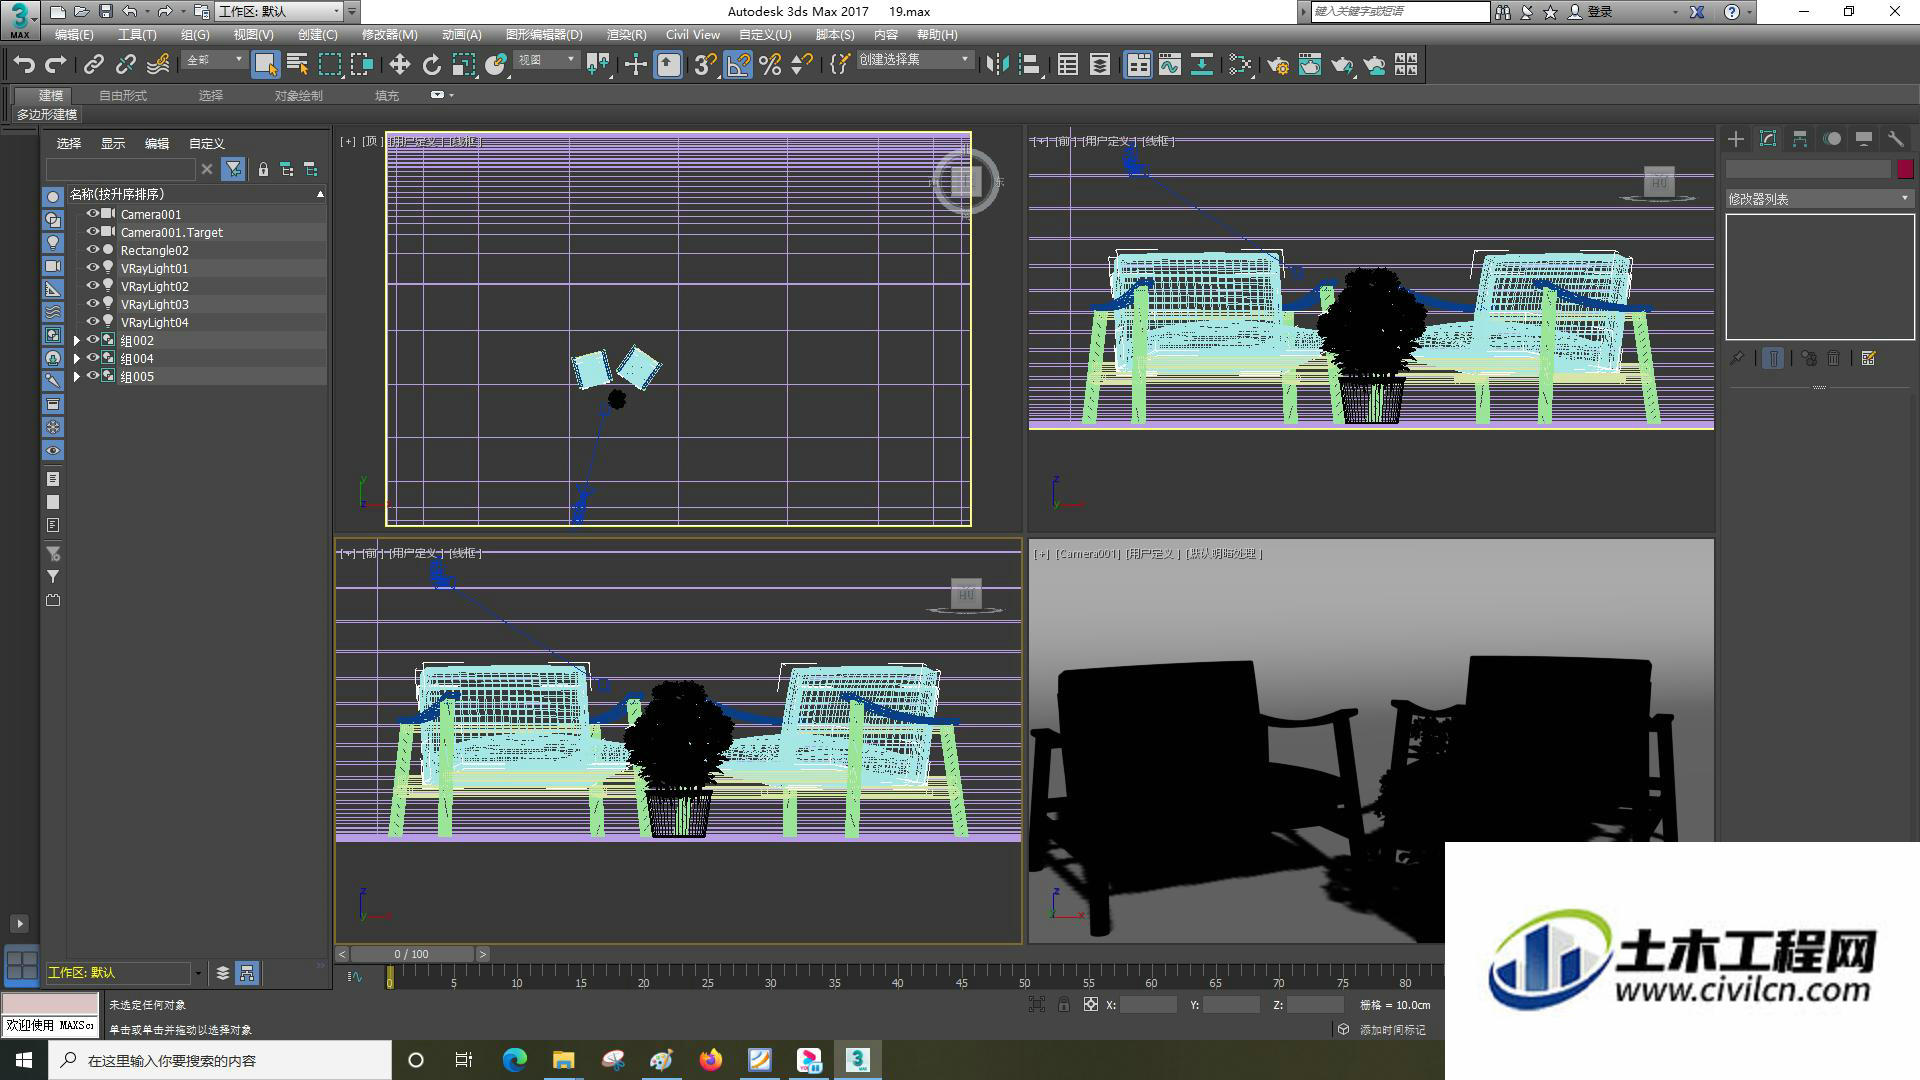Open the 工作区: 默认 workspace dropdown
This screenshot has width=1920, height=1080.
click(x=278, y=11)
